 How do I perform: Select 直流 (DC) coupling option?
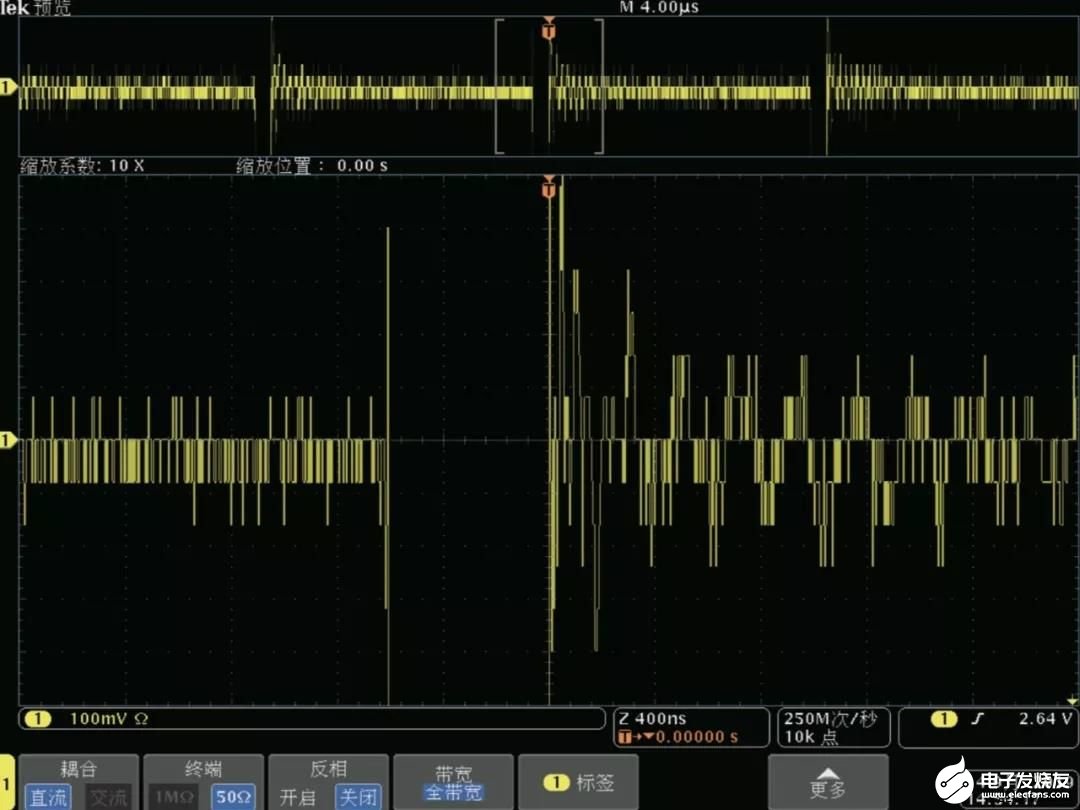point(48,797)
